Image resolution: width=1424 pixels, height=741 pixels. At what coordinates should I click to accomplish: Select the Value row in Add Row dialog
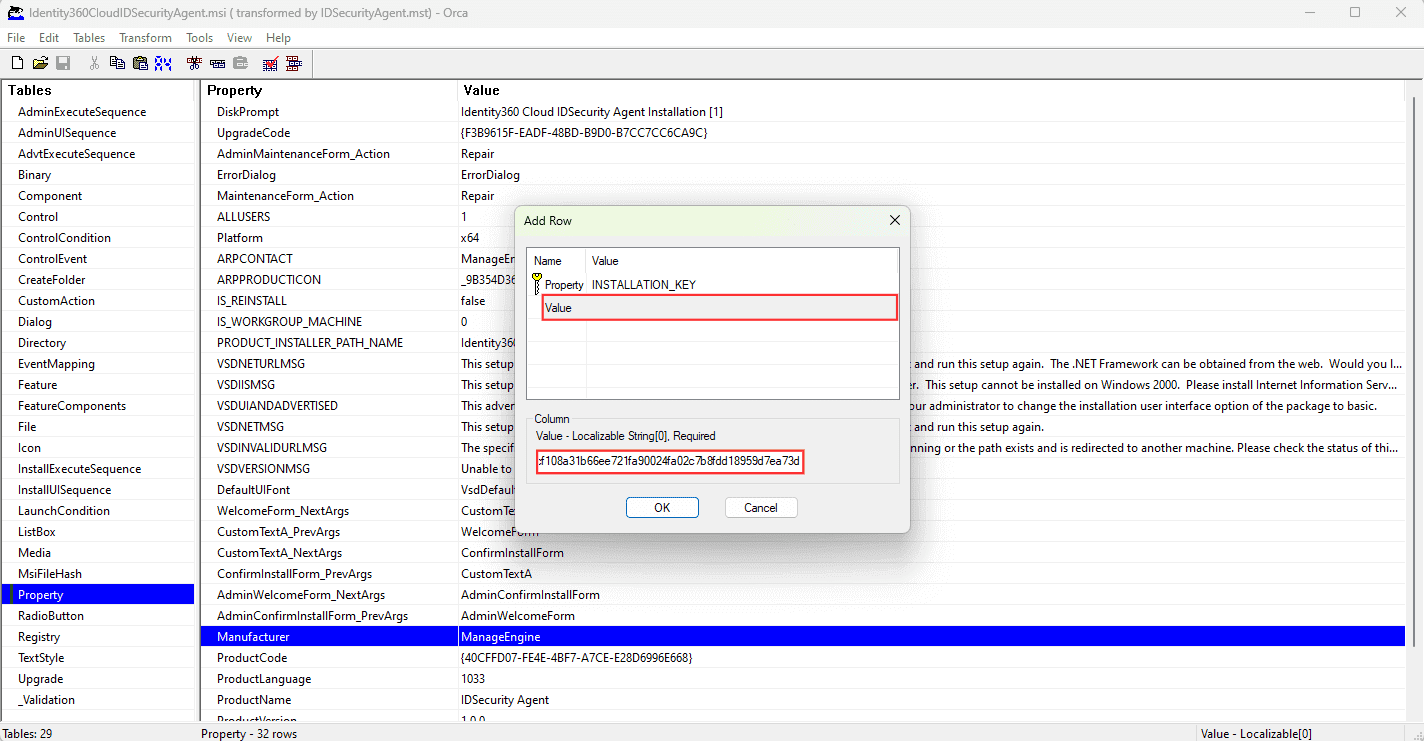720,308
